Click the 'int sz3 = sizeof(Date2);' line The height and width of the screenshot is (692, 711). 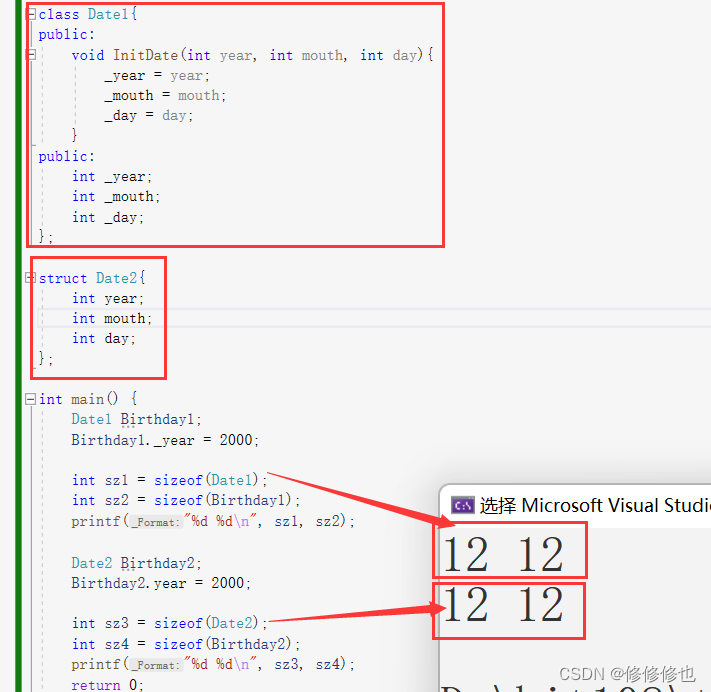click(x=170, y=623)
